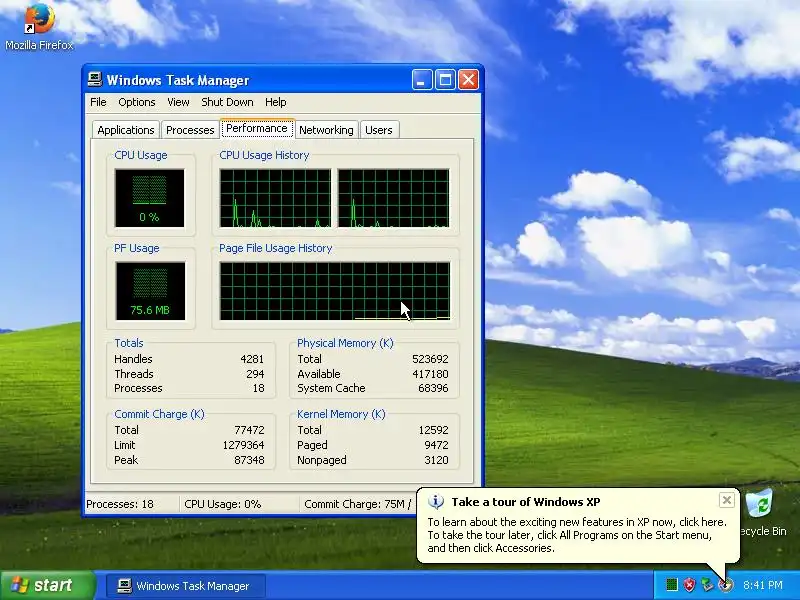The image size is (800, 600).
Task: Click the Take a tour of Windows XP heading
Action: click(526, 502)
